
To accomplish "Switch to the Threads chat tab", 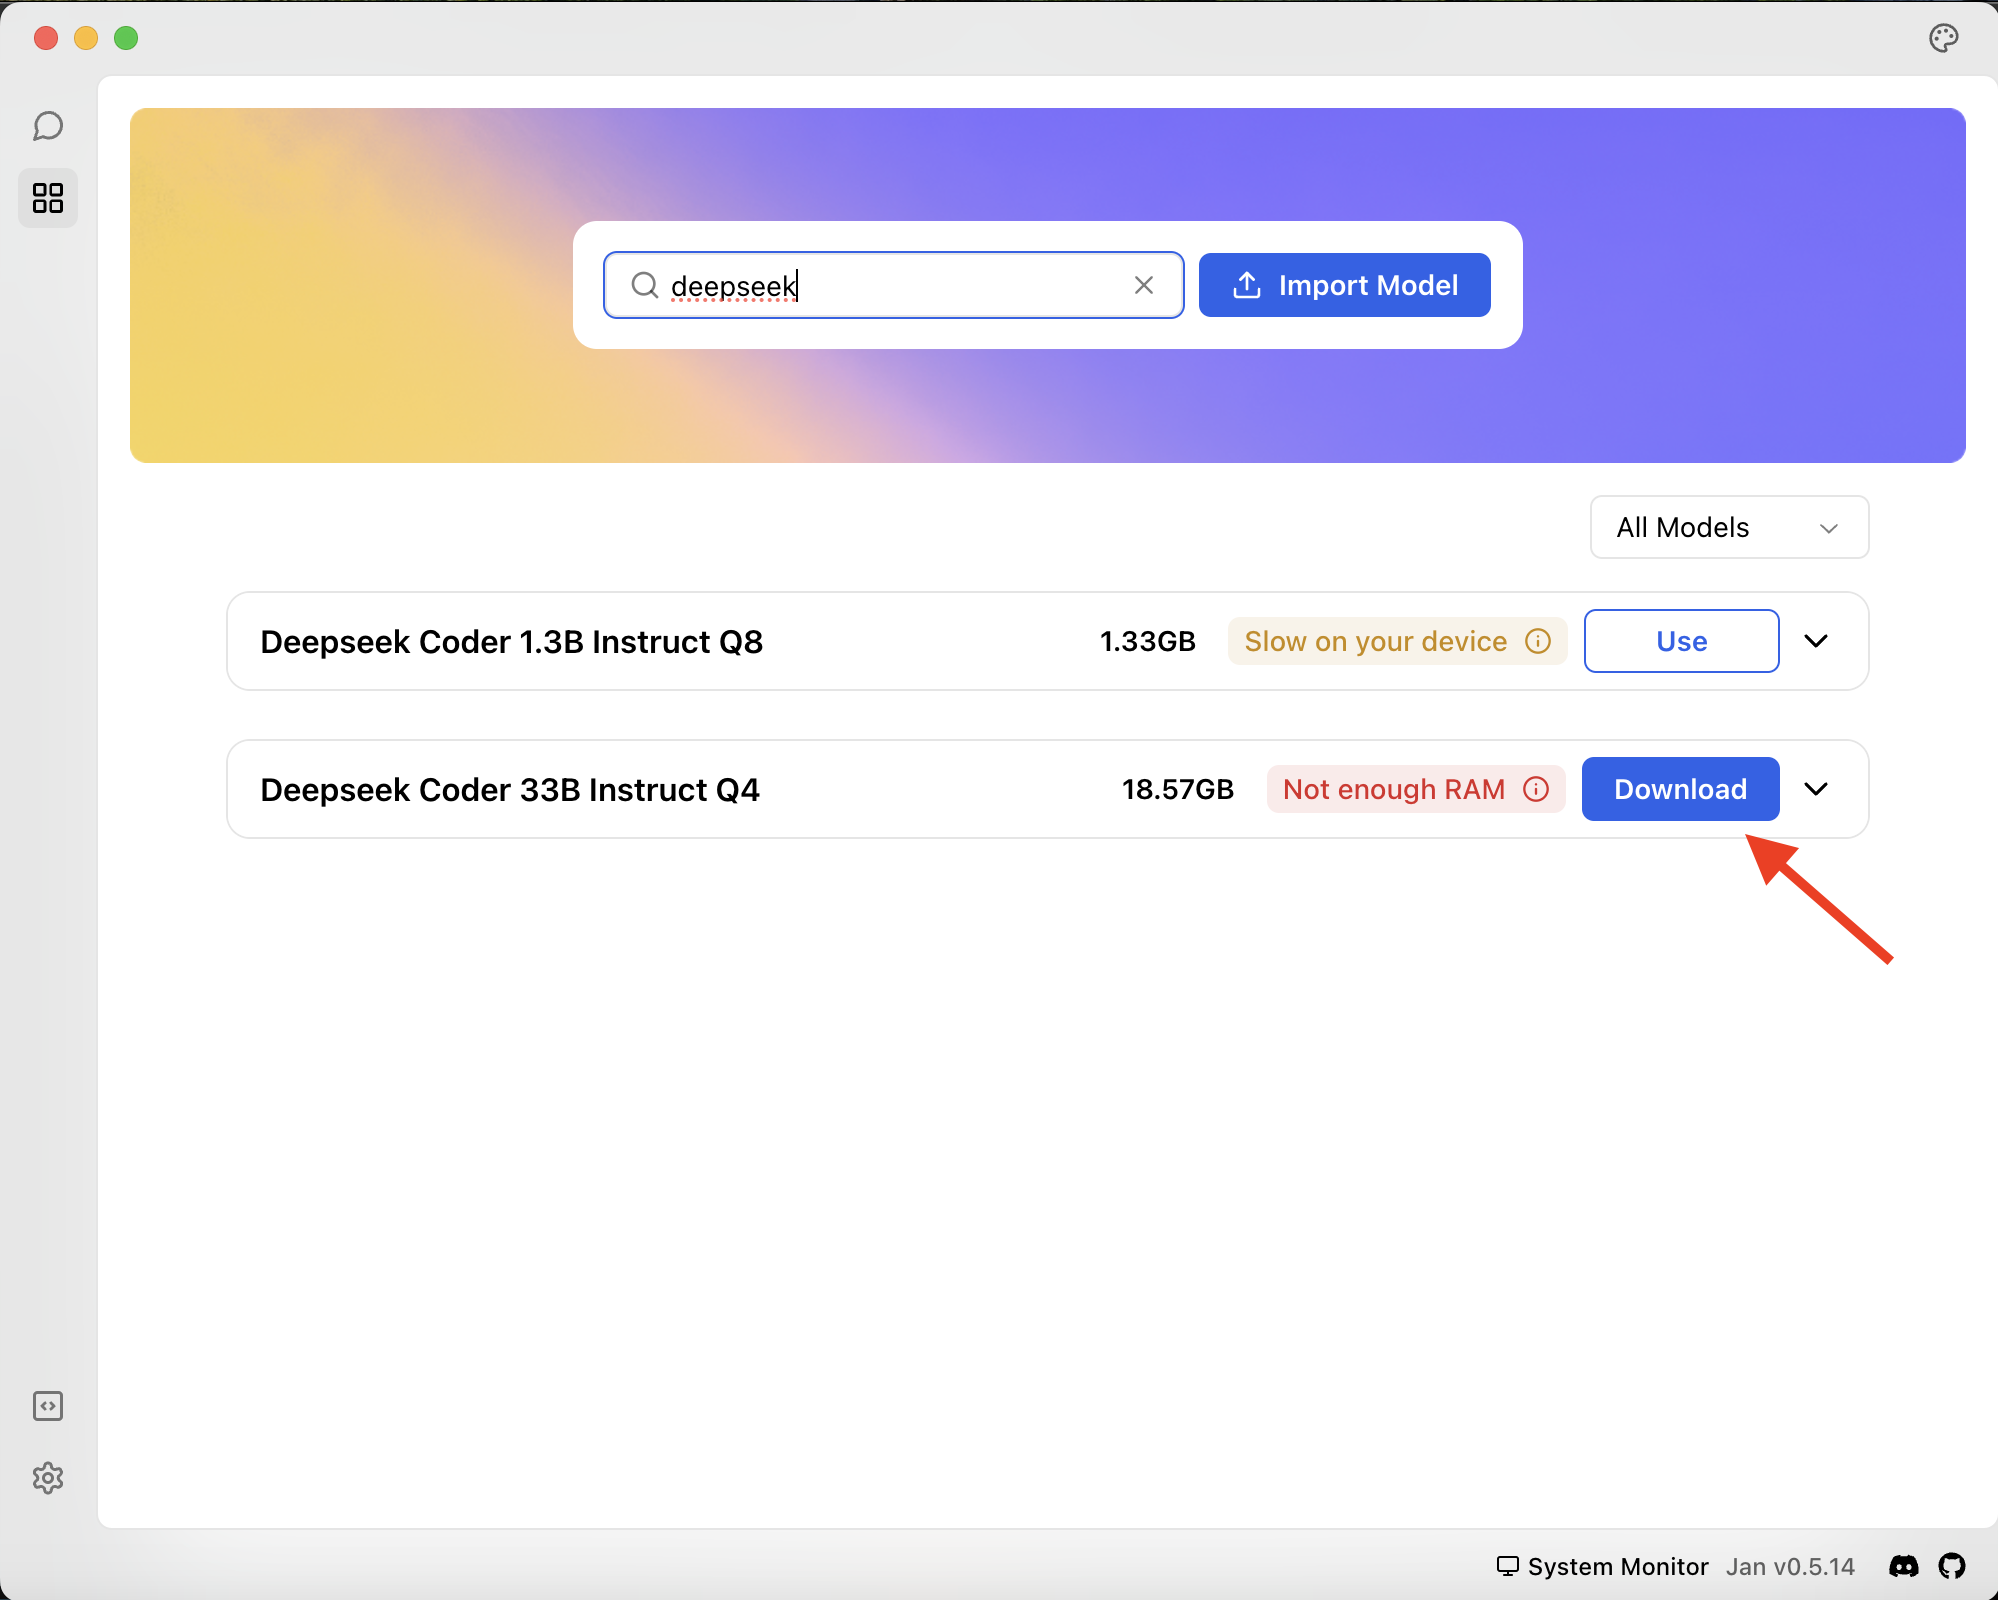I will [47, 126].
